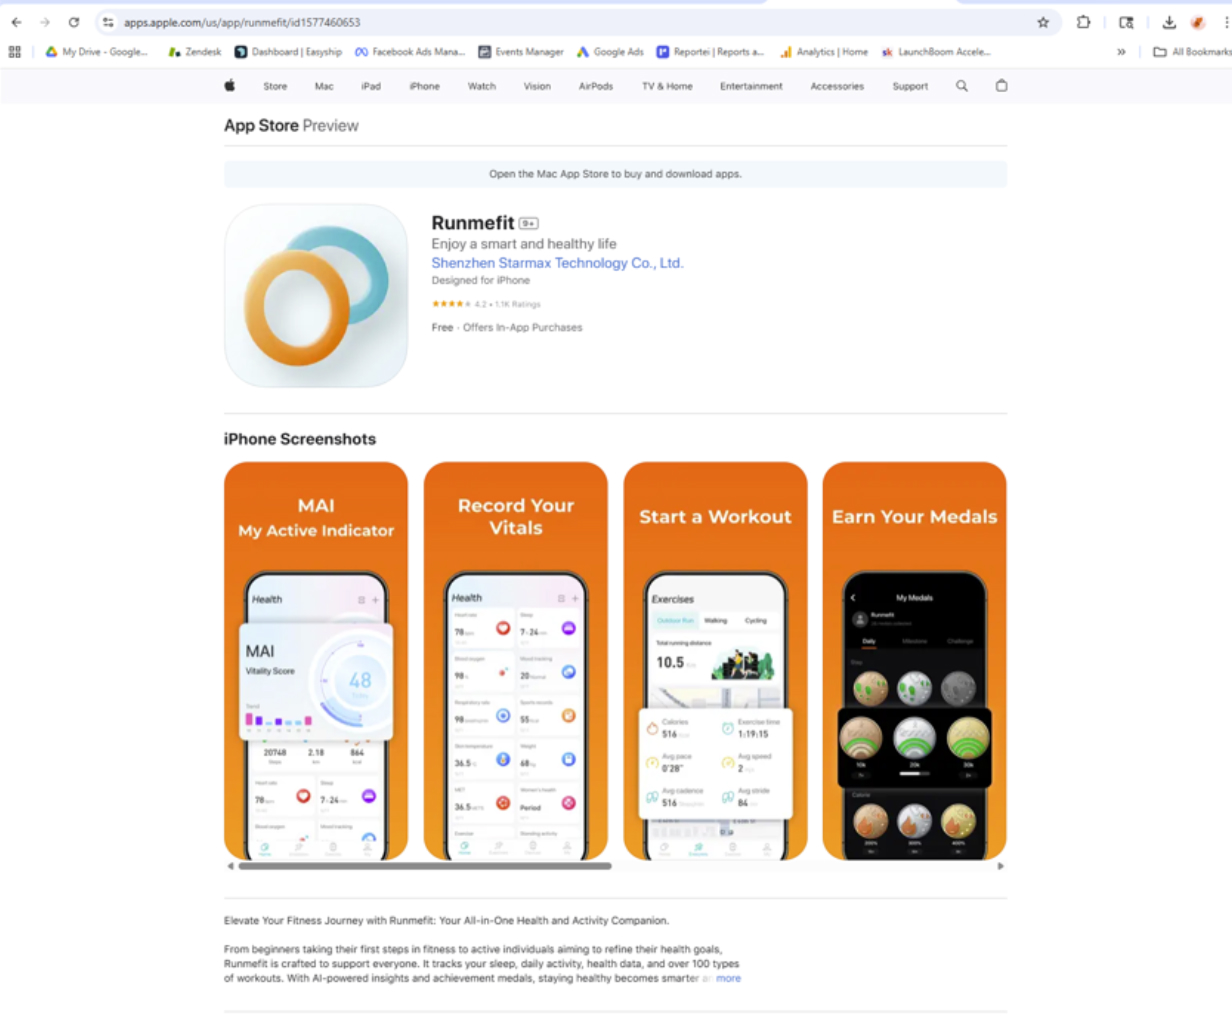1232x1020 pixels.
Task: Open the Support menu item
Action: pyautogui.click(x=910, y=86)
